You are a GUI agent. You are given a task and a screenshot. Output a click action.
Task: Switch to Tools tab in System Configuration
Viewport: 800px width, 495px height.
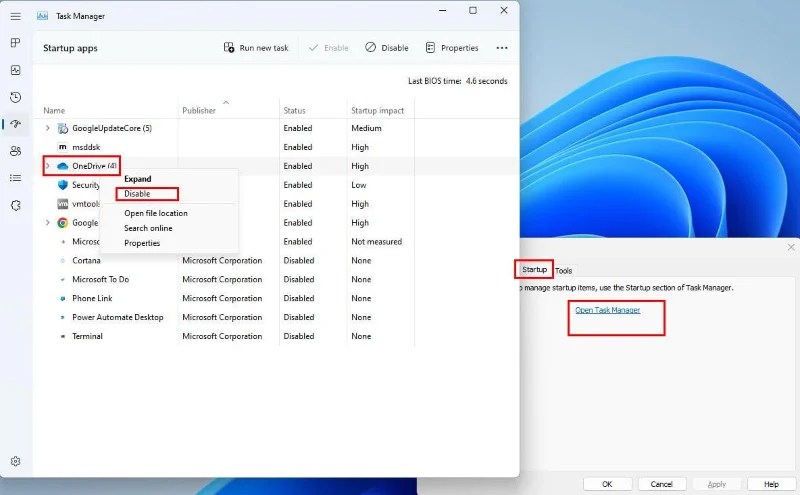(x=563, y=270)
